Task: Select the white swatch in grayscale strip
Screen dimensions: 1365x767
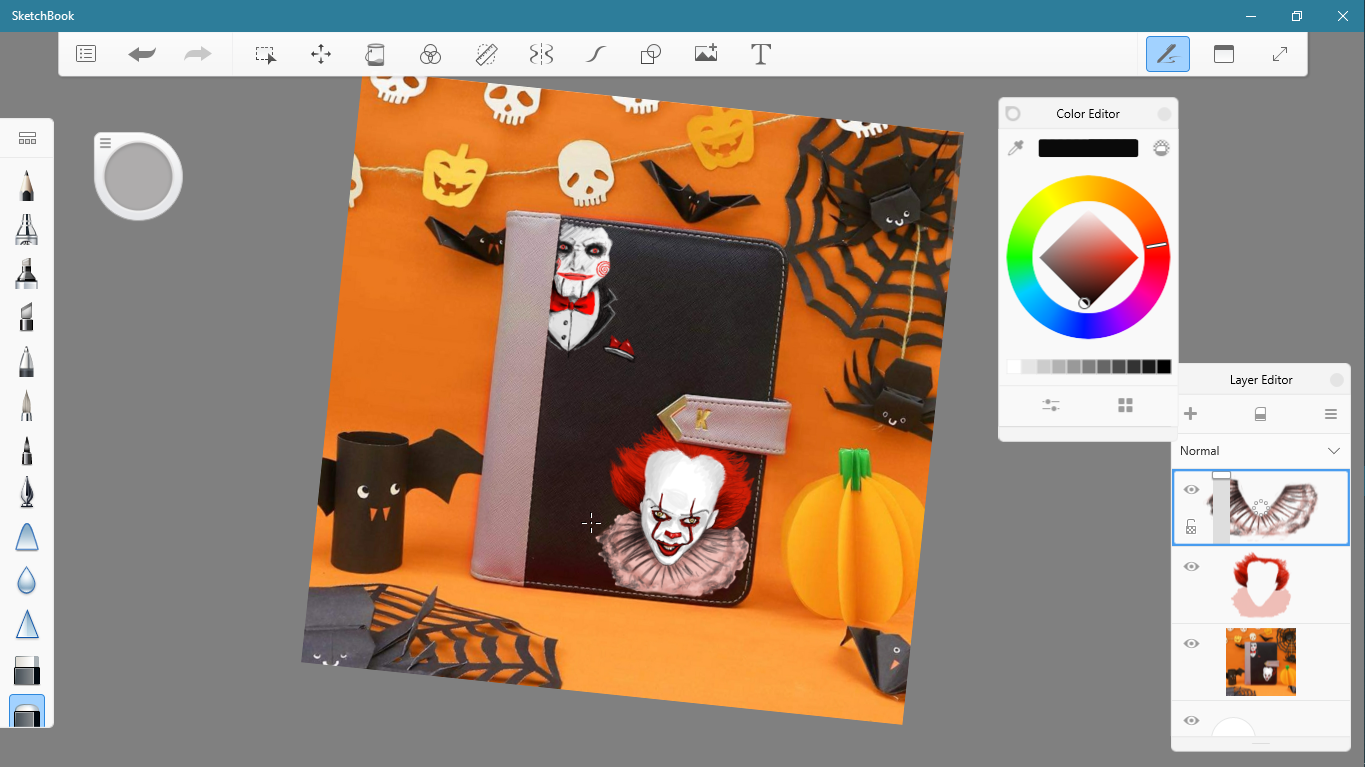Action: tap(1014, 367)
